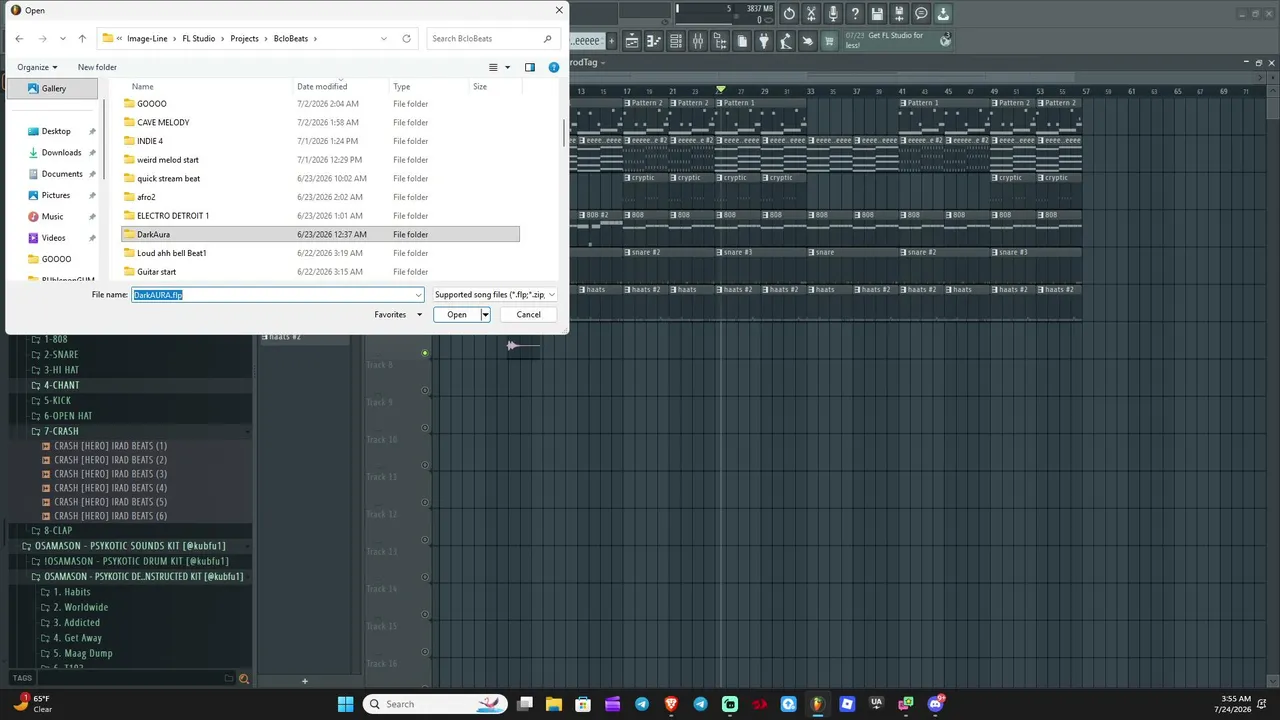1280x720 pixels.
Task: Select the Projects breadcrumb in address bar
Action: pyautogui.click(x=244, y=39)
